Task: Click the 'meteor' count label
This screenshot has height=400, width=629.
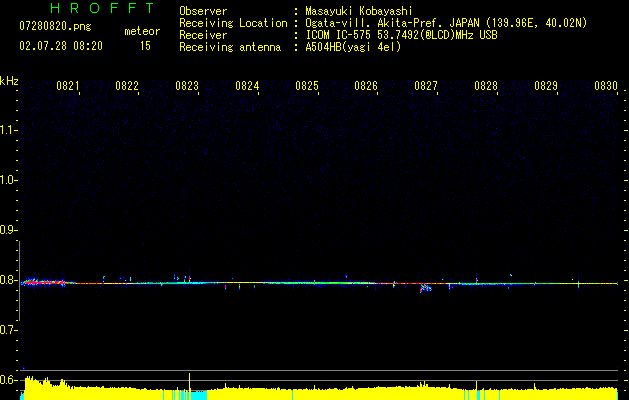Action: tap(142, 31)
